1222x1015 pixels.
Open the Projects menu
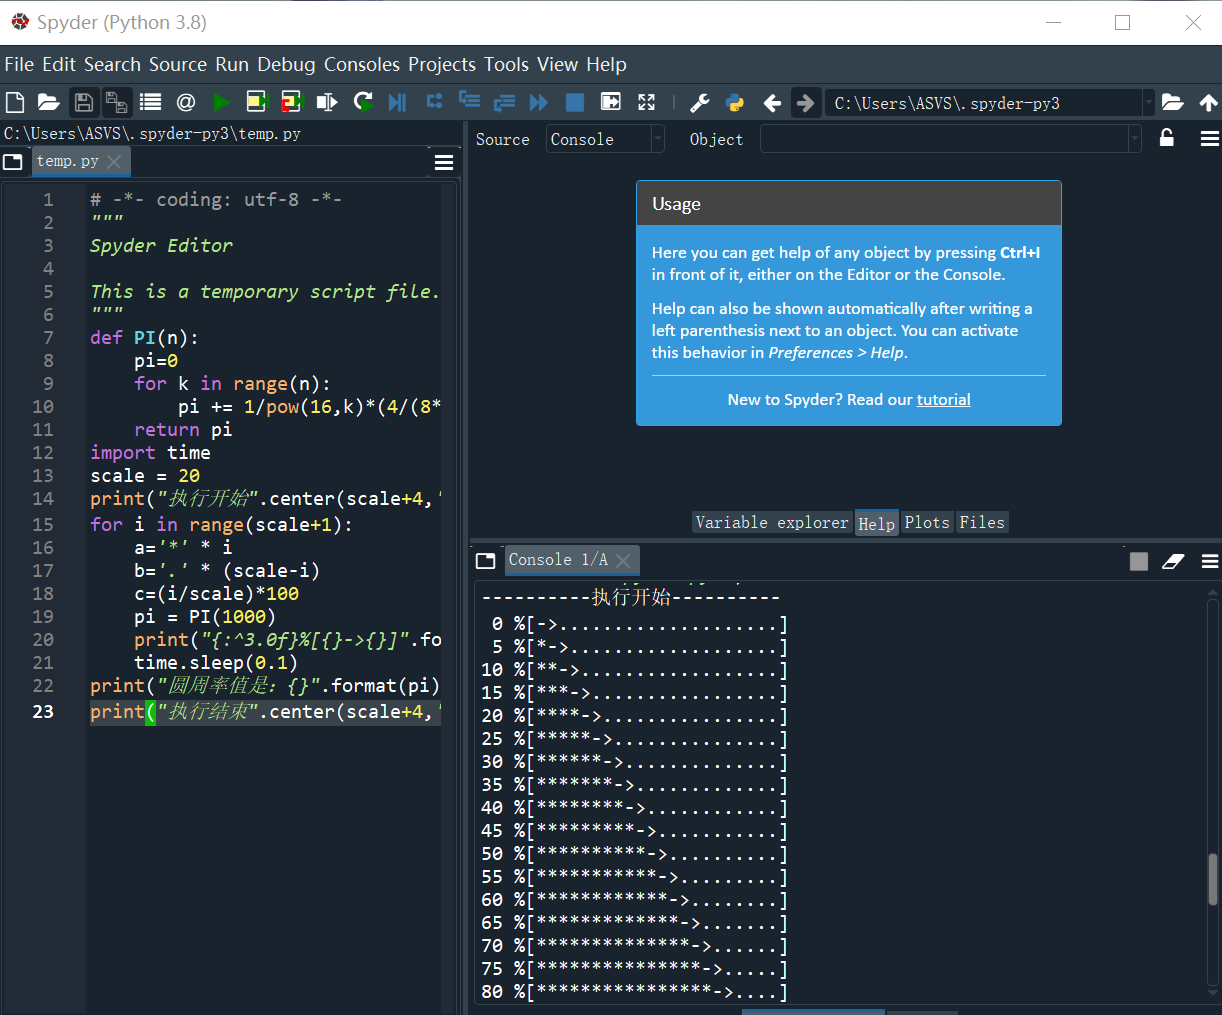442,64
